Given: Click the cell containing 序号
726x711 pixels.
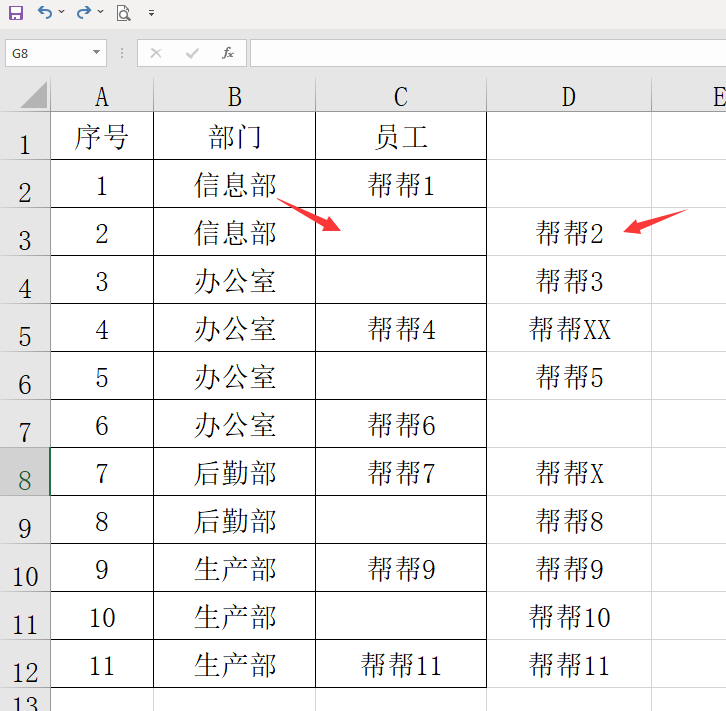Looking at the screenshot, I should 102,136.
